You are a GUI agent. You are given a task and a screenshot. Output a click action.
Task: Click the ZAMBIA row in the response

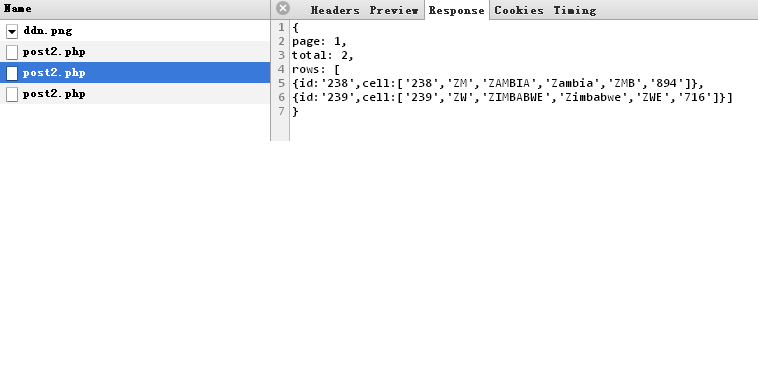pyautogui.click(x=497, y=84)
